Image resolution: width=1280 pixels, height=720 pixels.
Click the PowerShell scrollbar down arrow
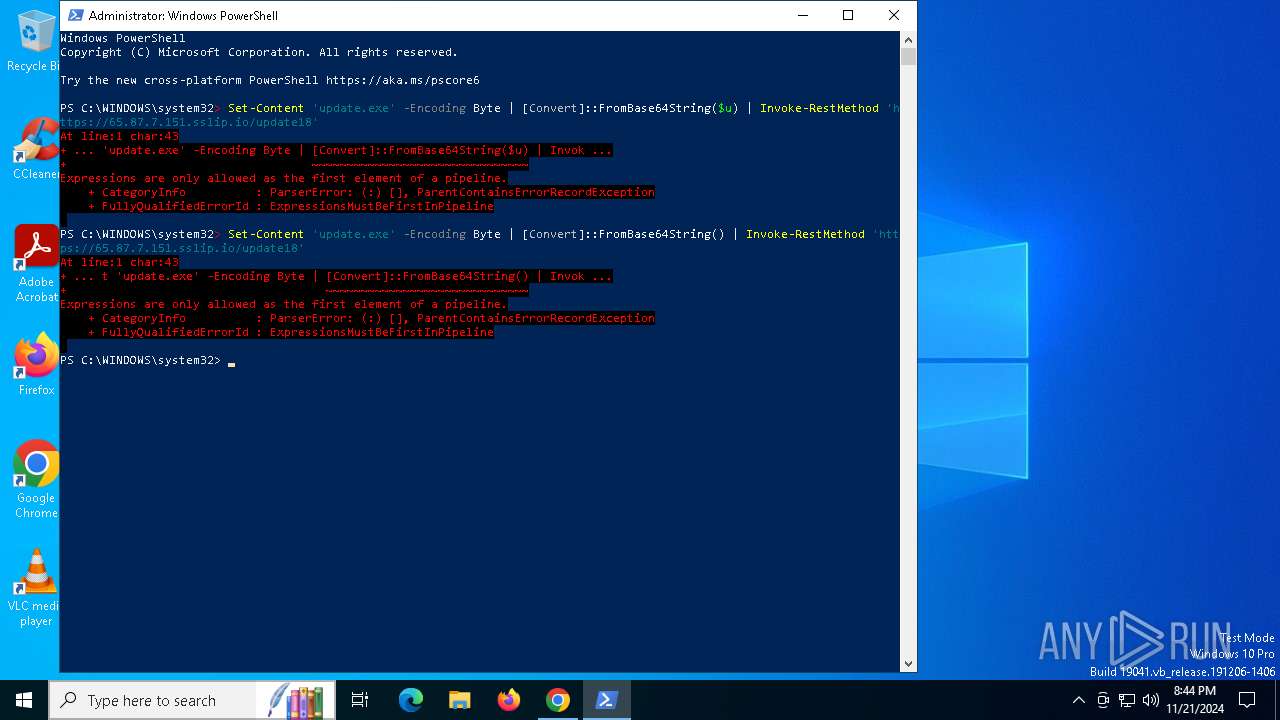point(908,663)
